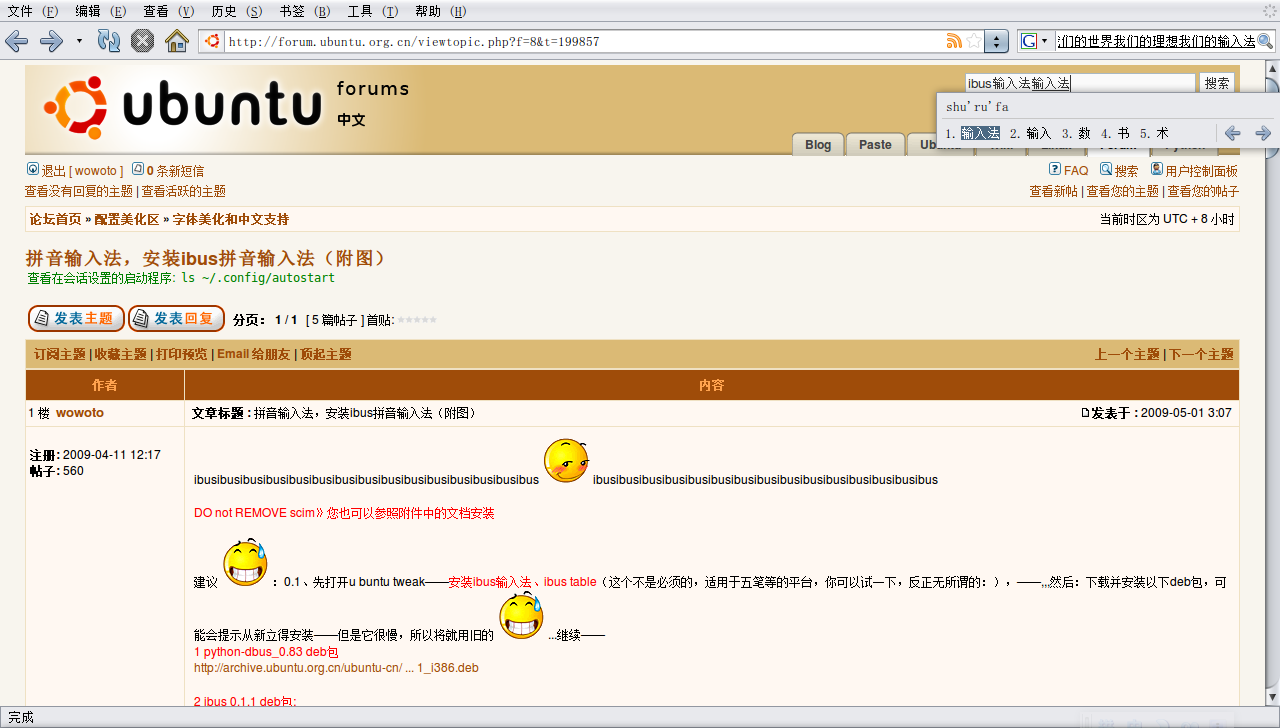Click Email 给朋友 link
This screenshot has height=728, width=1280.
(254, 354)
